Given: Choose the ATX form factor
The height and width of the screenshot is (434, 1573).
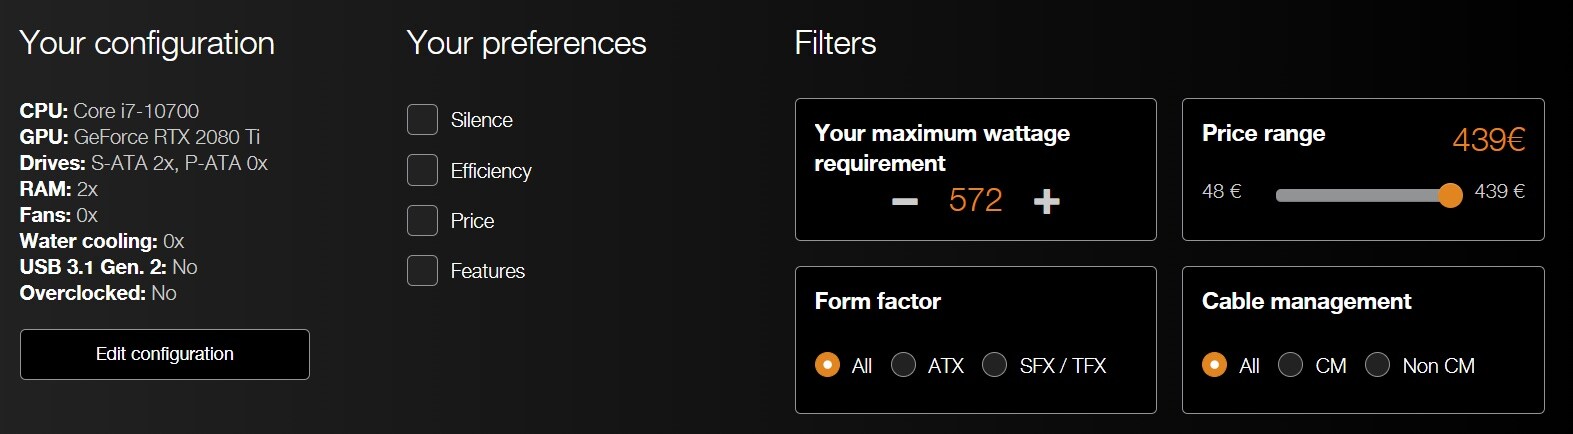Looking at the screenshot, I should 903,365.
